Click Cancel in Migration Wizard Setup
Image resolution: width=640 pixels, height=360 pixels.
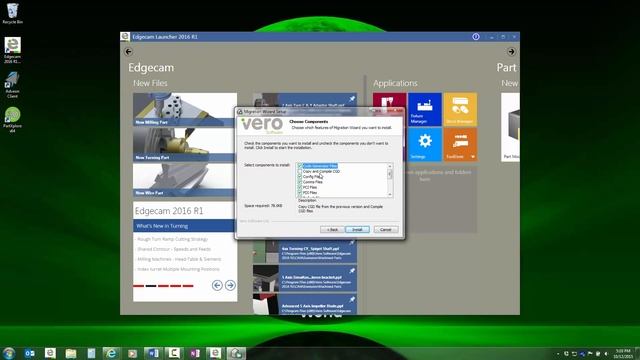pyautogui.click(x=386, y=230)
